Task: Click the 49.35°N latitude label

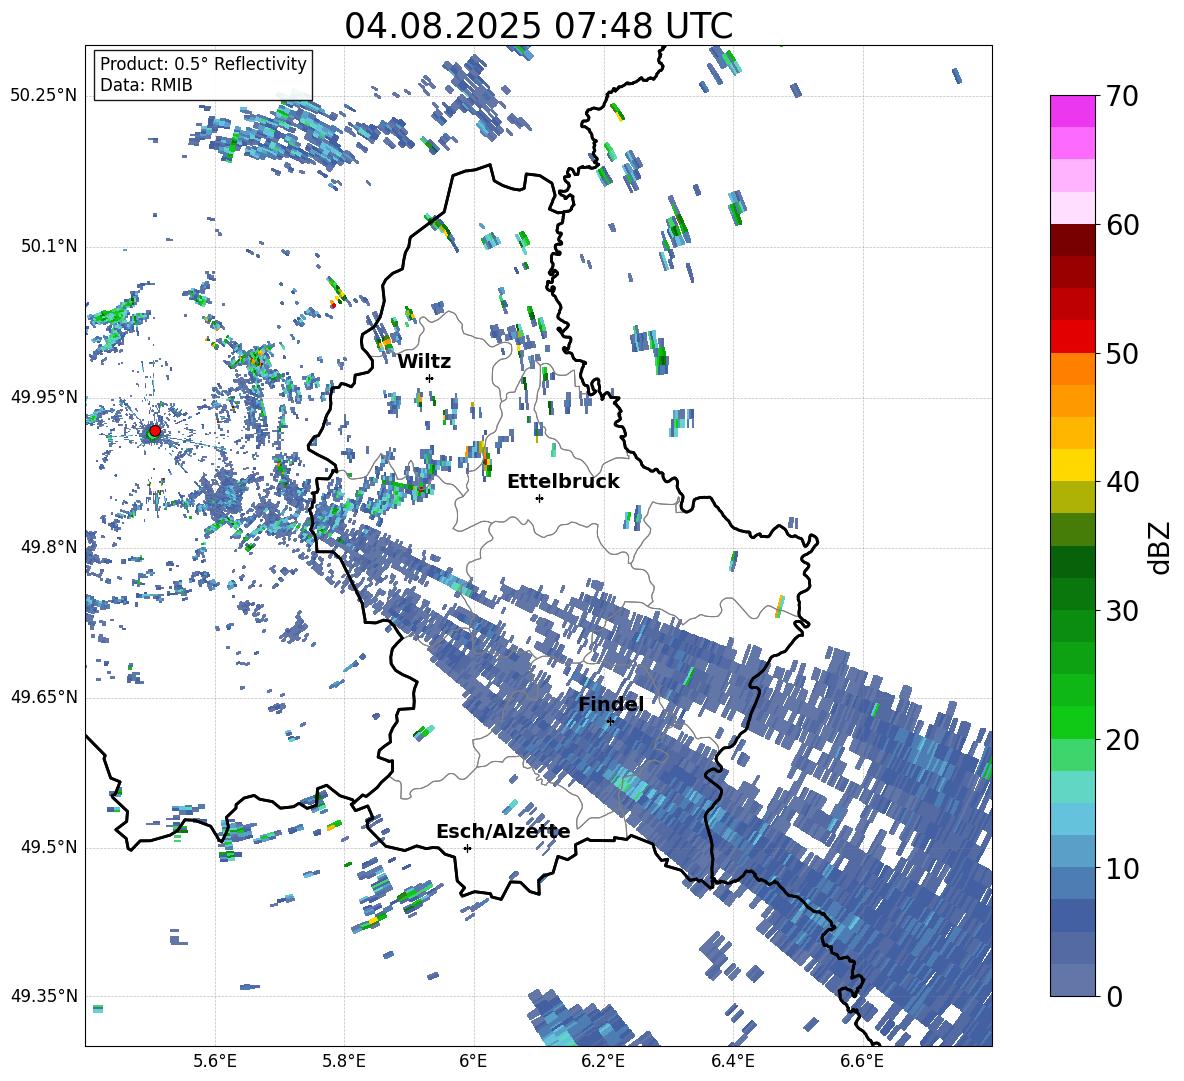Action: tap(44, 996)
